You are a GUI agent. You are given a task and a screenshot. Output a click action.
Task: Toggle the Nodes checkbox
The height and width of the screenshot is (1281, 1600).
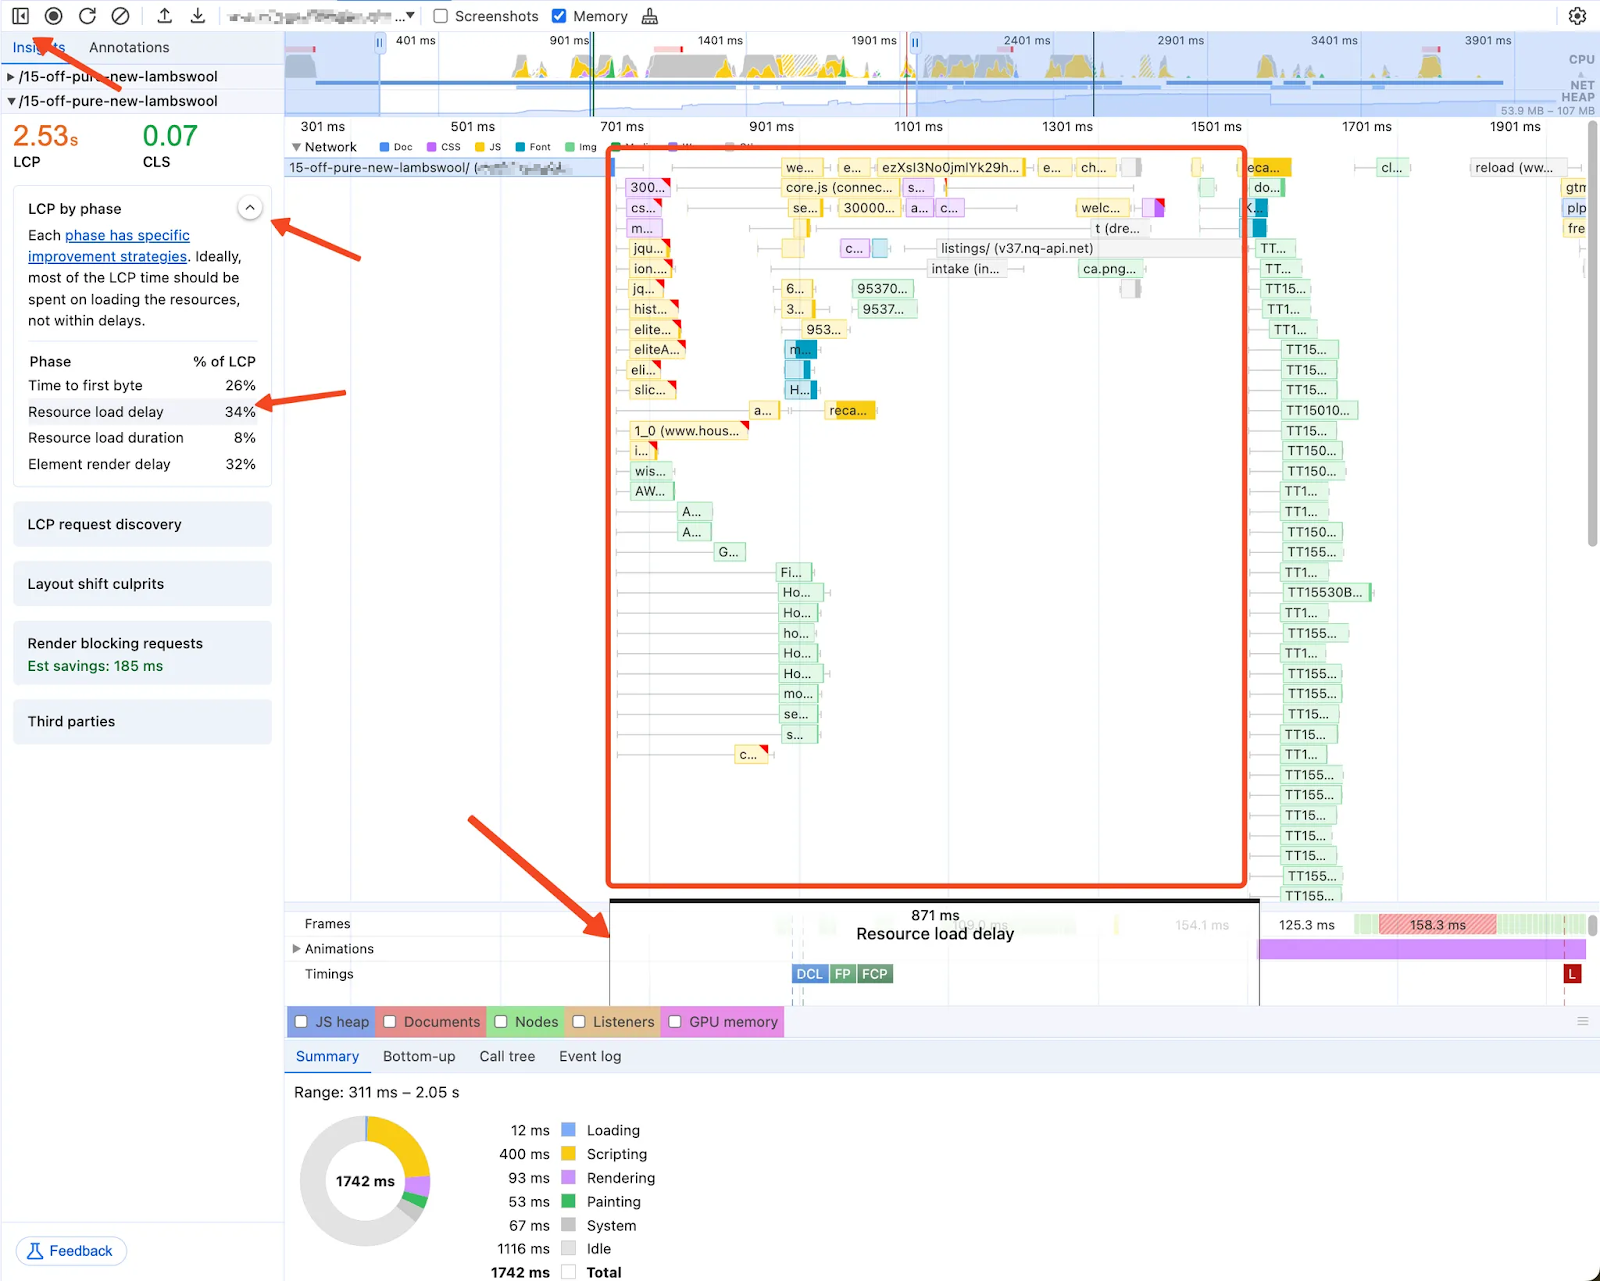pyautogui.click(x=501, y=1022)
